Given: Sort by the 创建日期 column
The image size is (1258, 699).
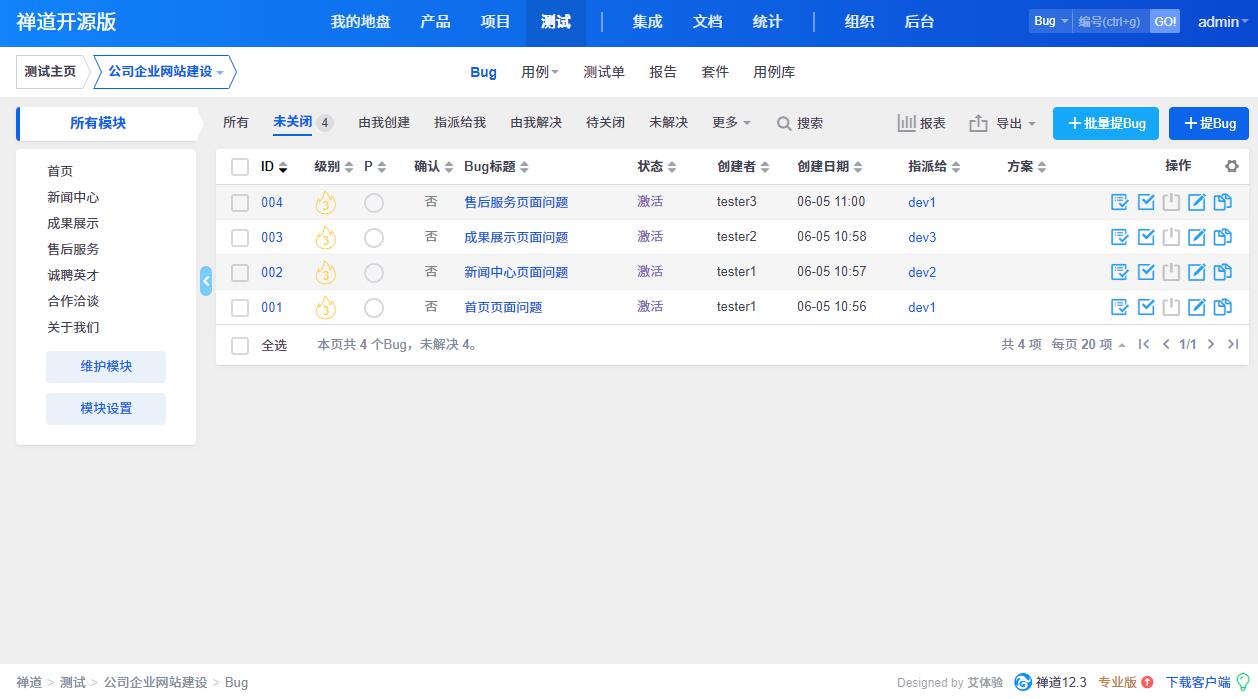Looking at the screenshot, I should [x=830, y=167].
